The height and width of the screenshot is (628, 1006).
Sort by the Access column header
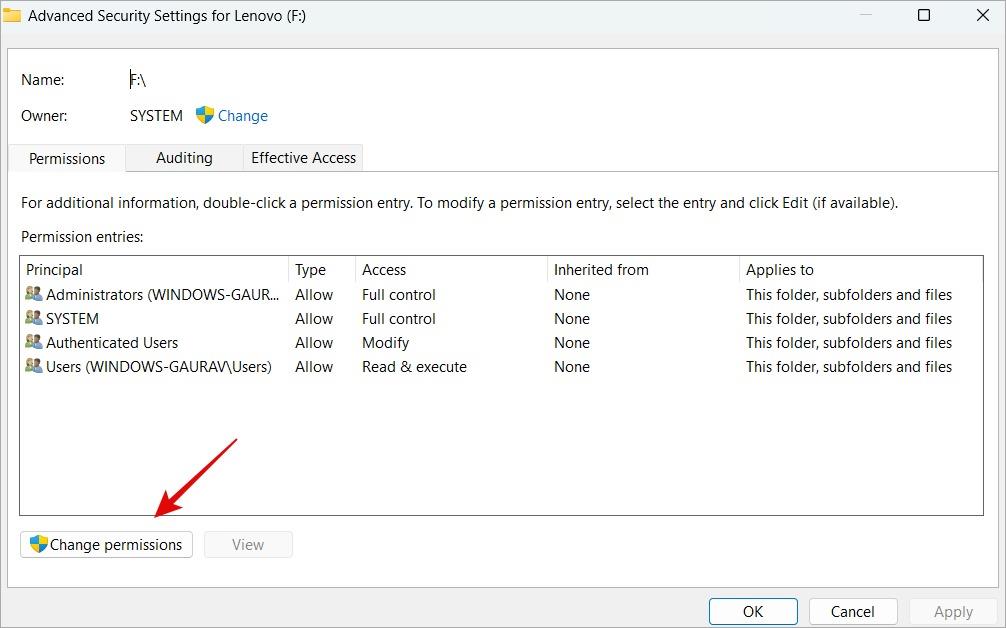pyautogui.click(x=450, y=269)
